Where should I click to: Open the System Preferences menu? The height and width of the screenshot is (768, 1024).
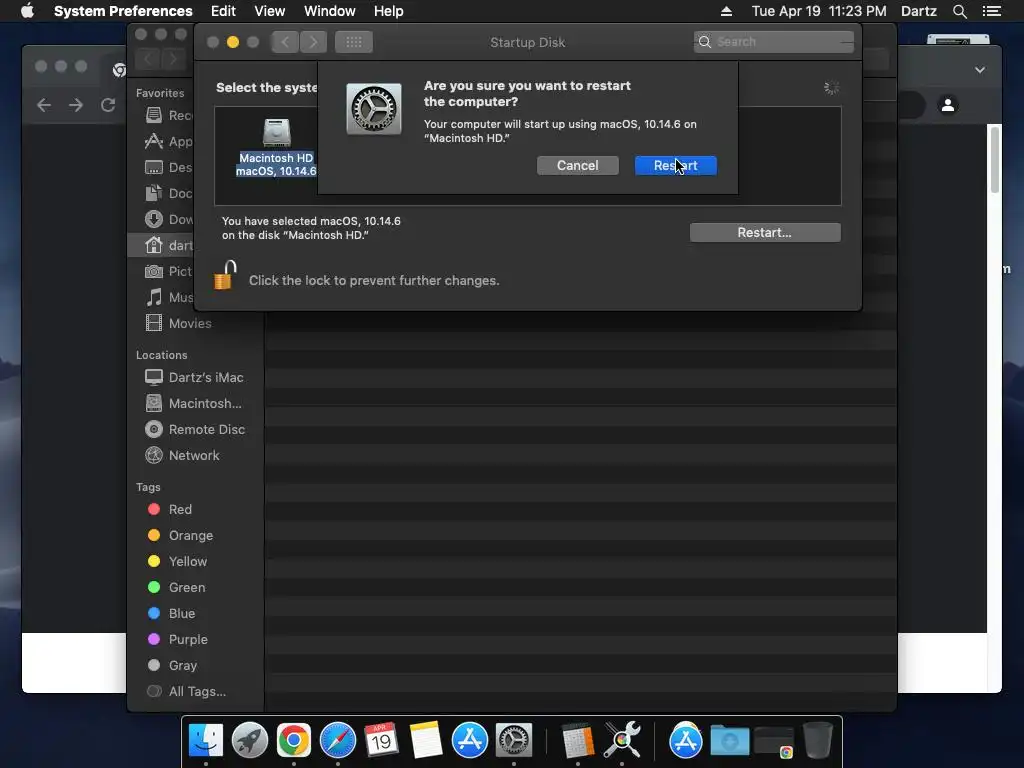pyautogui.click(x=123, y=11)
